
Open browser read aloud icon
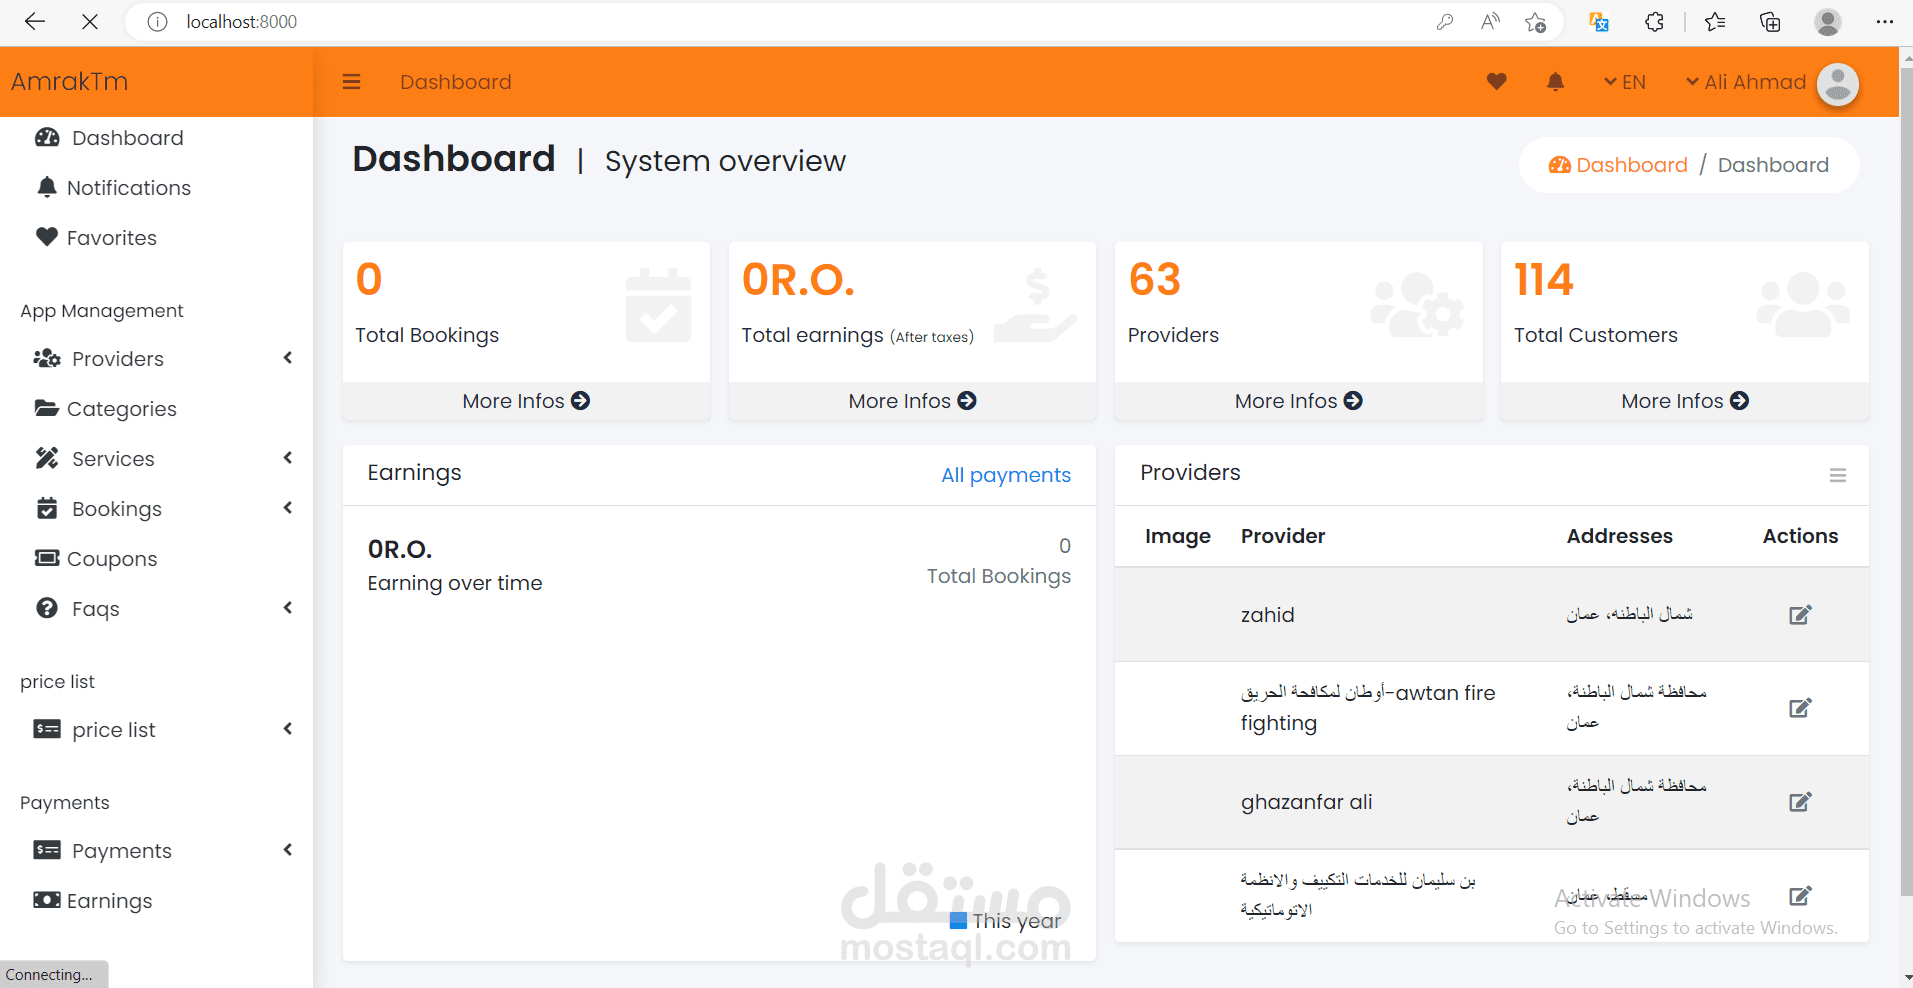tap(1490, 22)
